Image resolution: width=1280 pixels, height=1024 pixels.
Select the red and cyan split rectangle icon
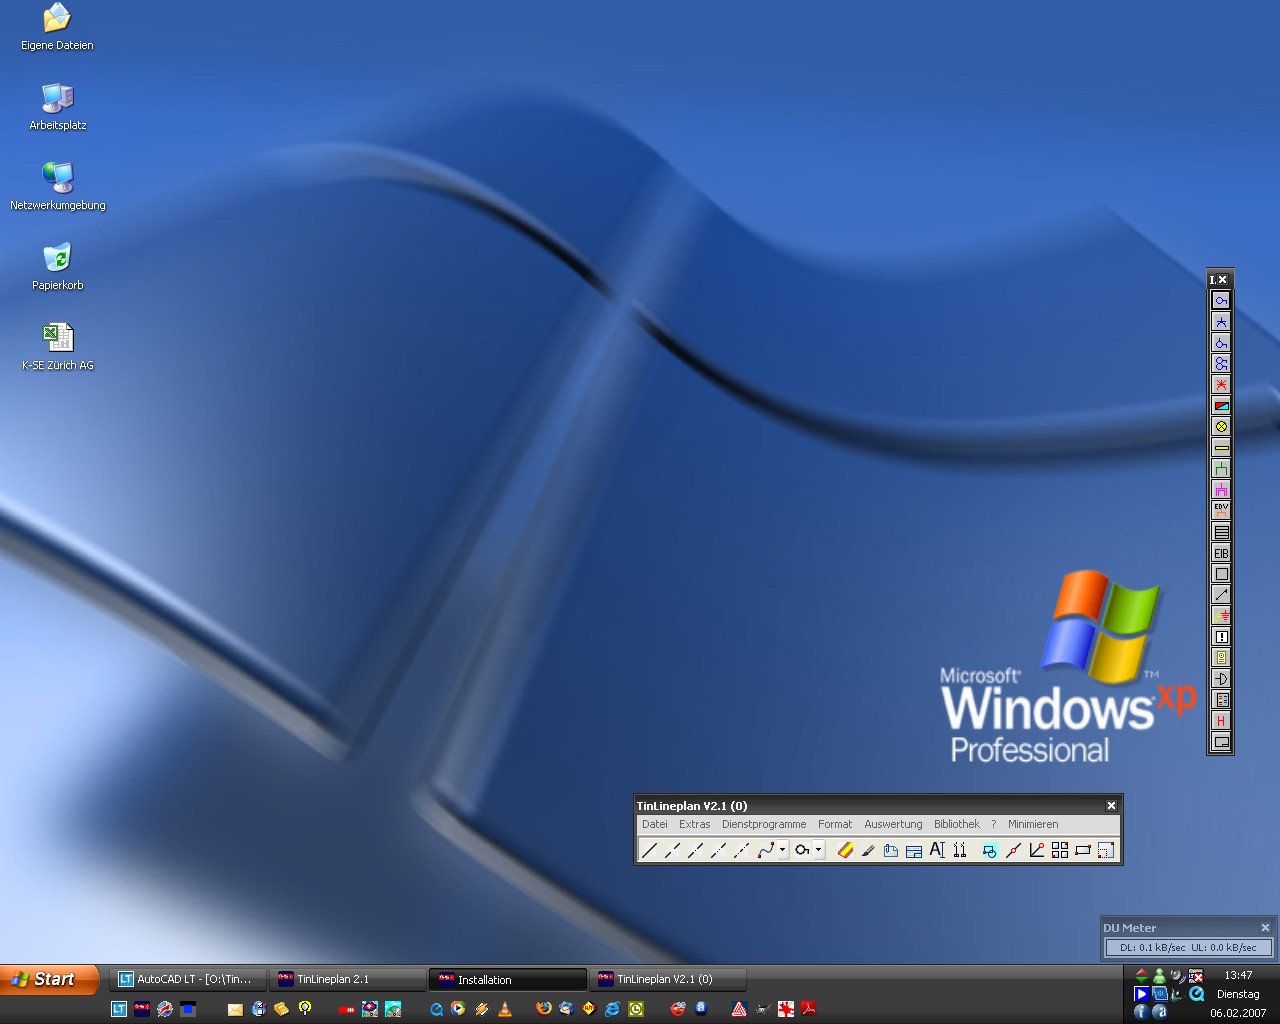pyautogui.click(x=1221, y=405)
